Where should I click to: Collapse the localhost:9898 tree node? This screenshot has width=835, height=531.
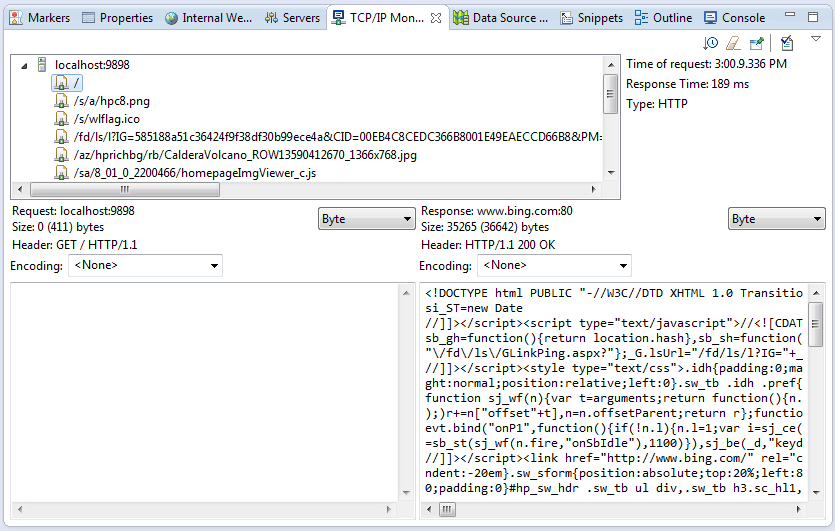(24, 66)
